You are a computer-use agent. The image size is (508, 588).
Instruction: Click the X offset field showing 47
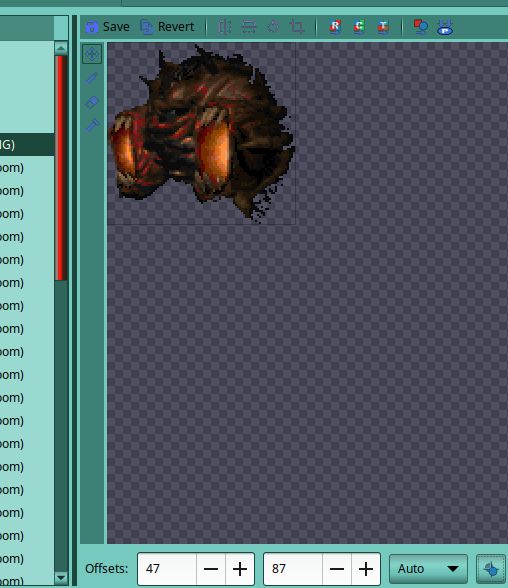[x=167, y=568]
